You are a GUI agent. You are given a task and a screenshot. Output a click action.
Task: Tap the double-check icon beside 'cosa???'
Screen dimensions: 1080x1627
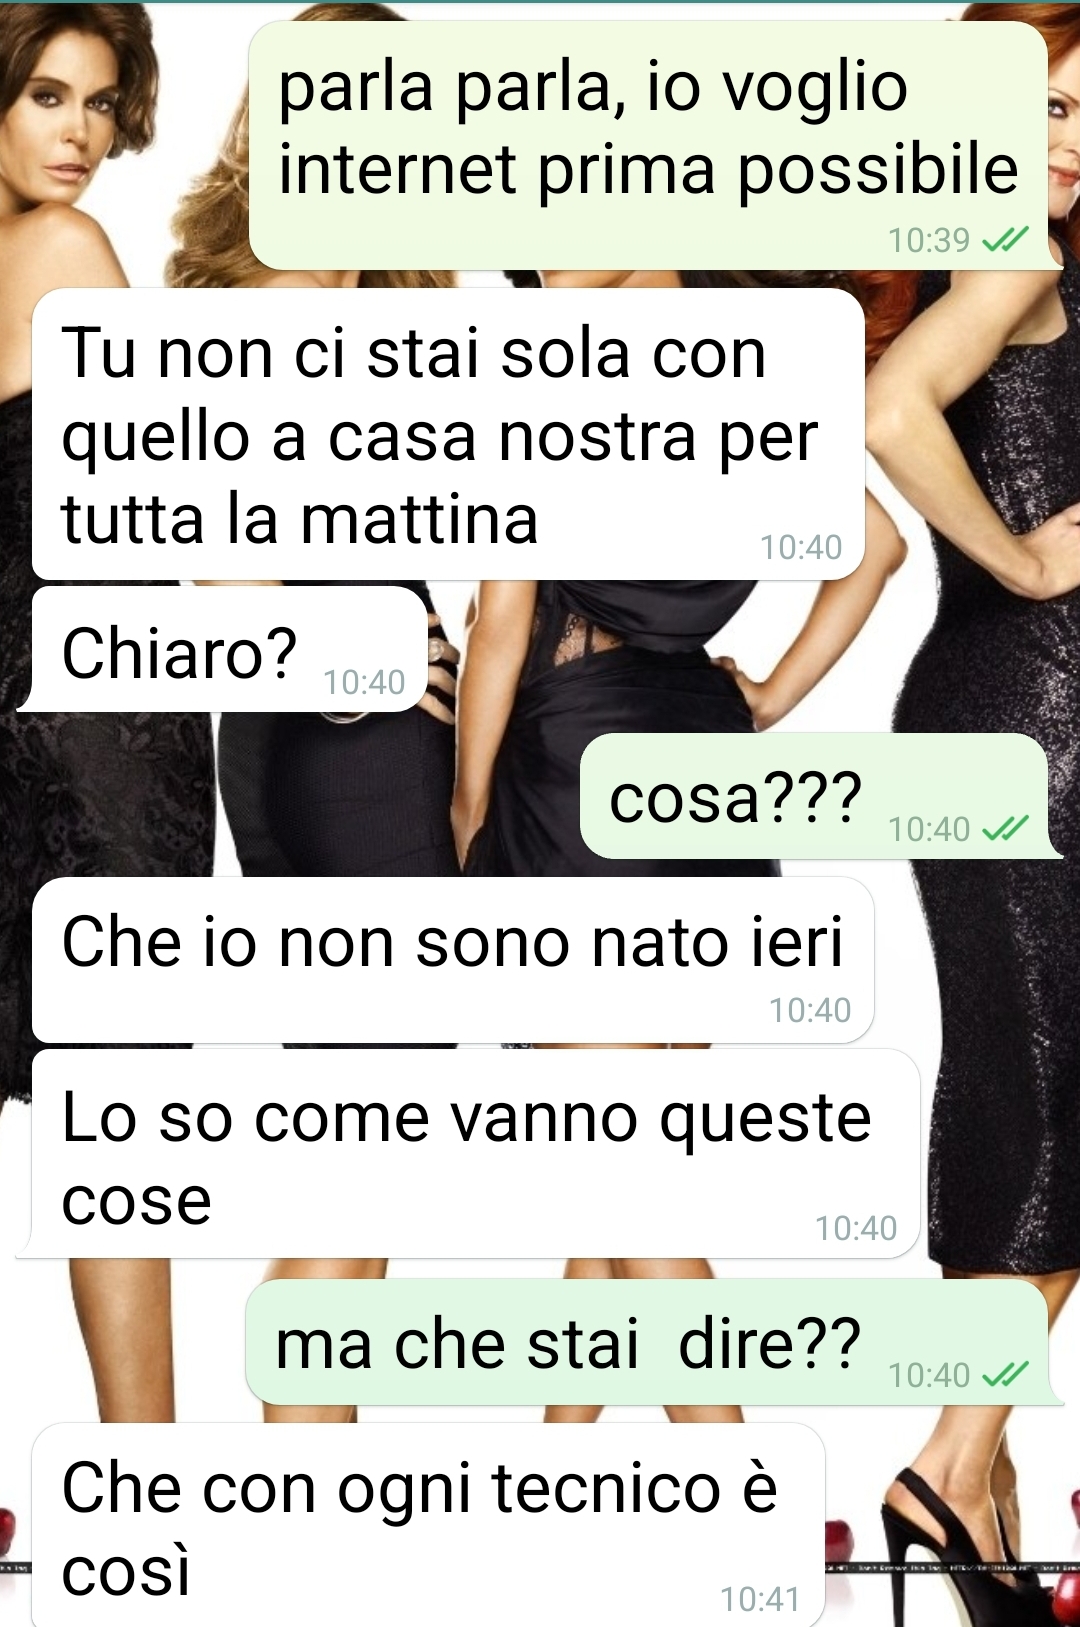point(1005,829)
